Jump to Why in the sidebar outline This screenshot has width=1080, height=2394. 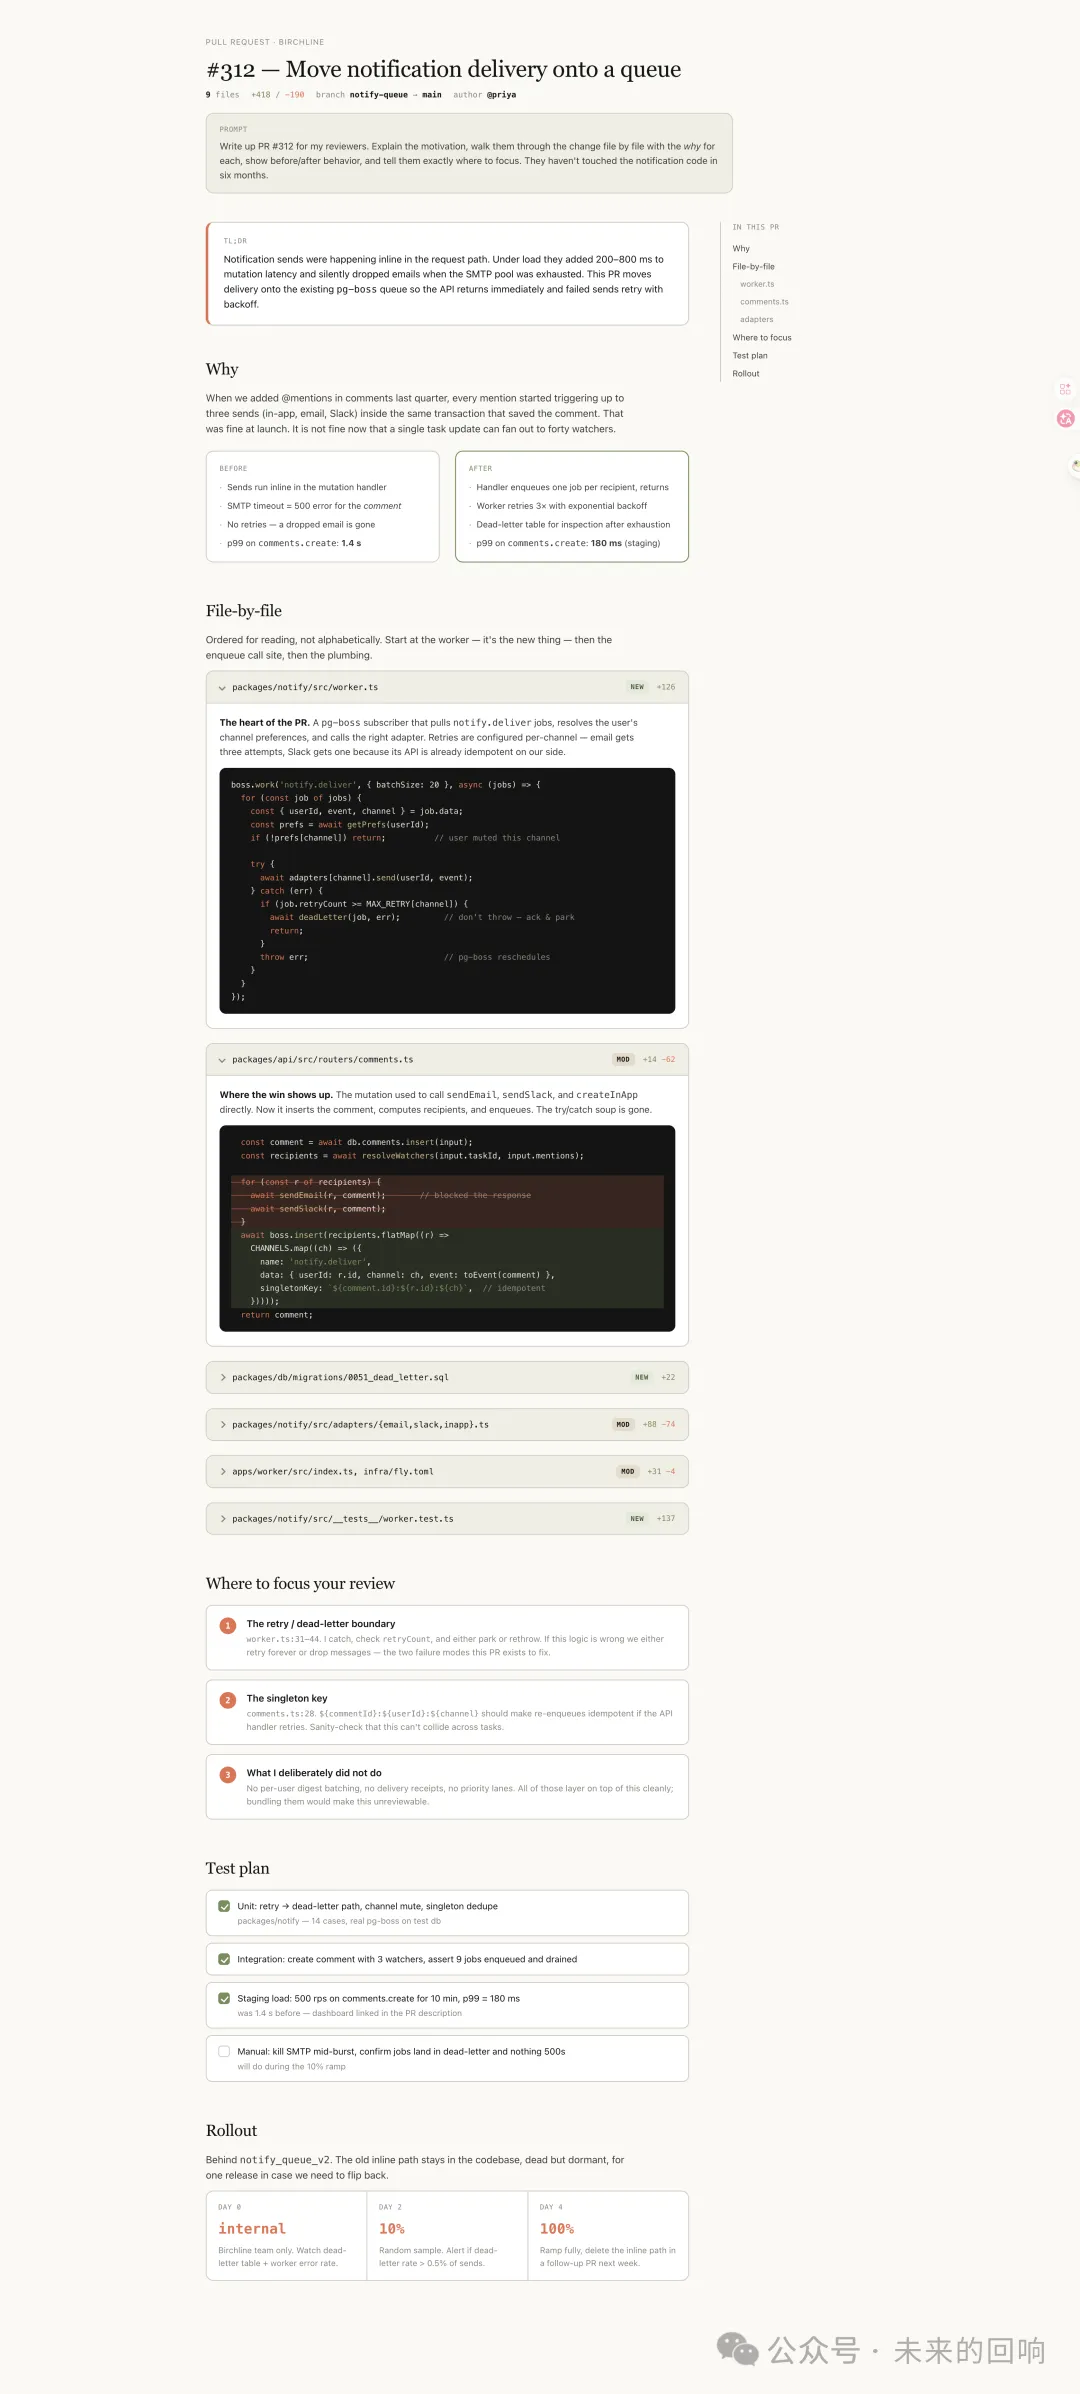pyautogui.click(x=741, y=249)
